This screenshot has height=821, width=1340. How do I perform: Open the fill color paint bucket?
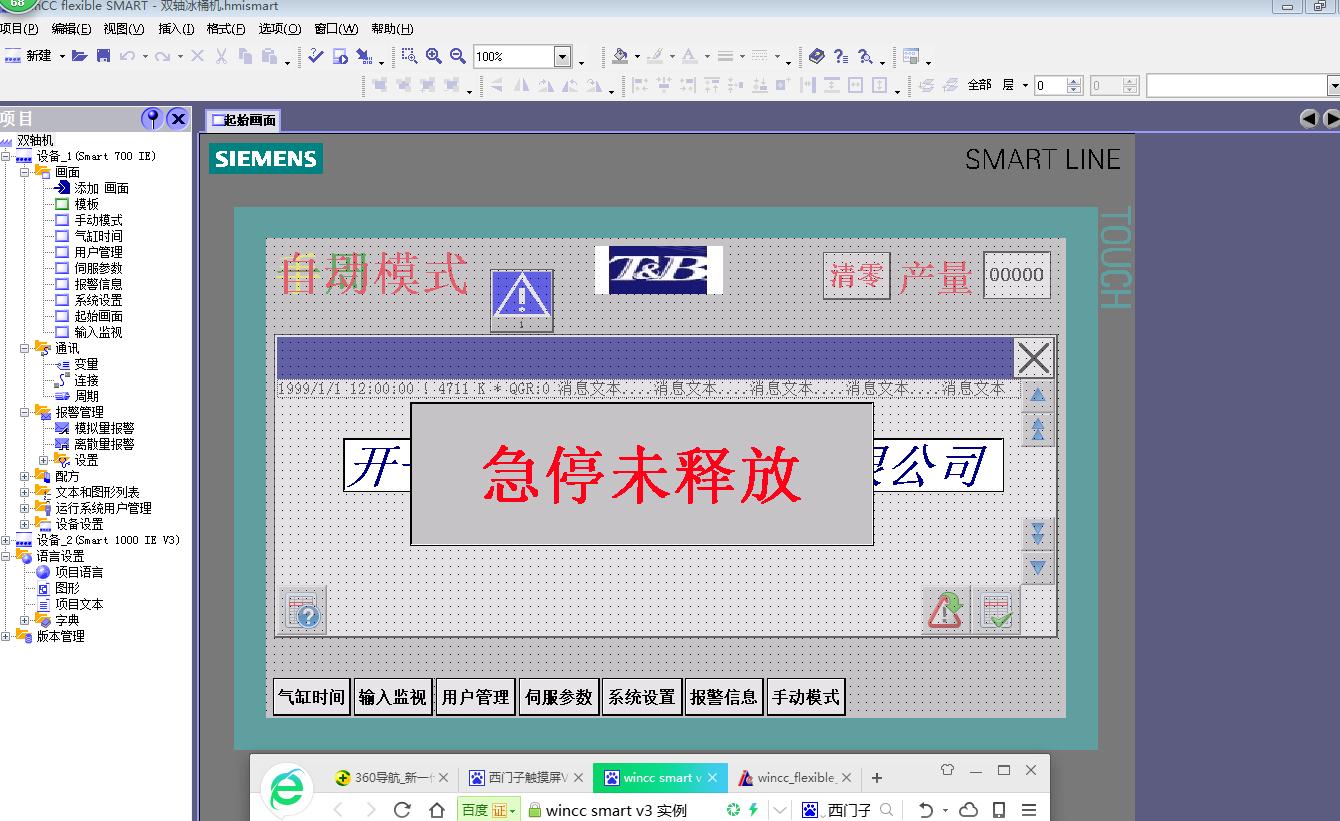point(620,56)
